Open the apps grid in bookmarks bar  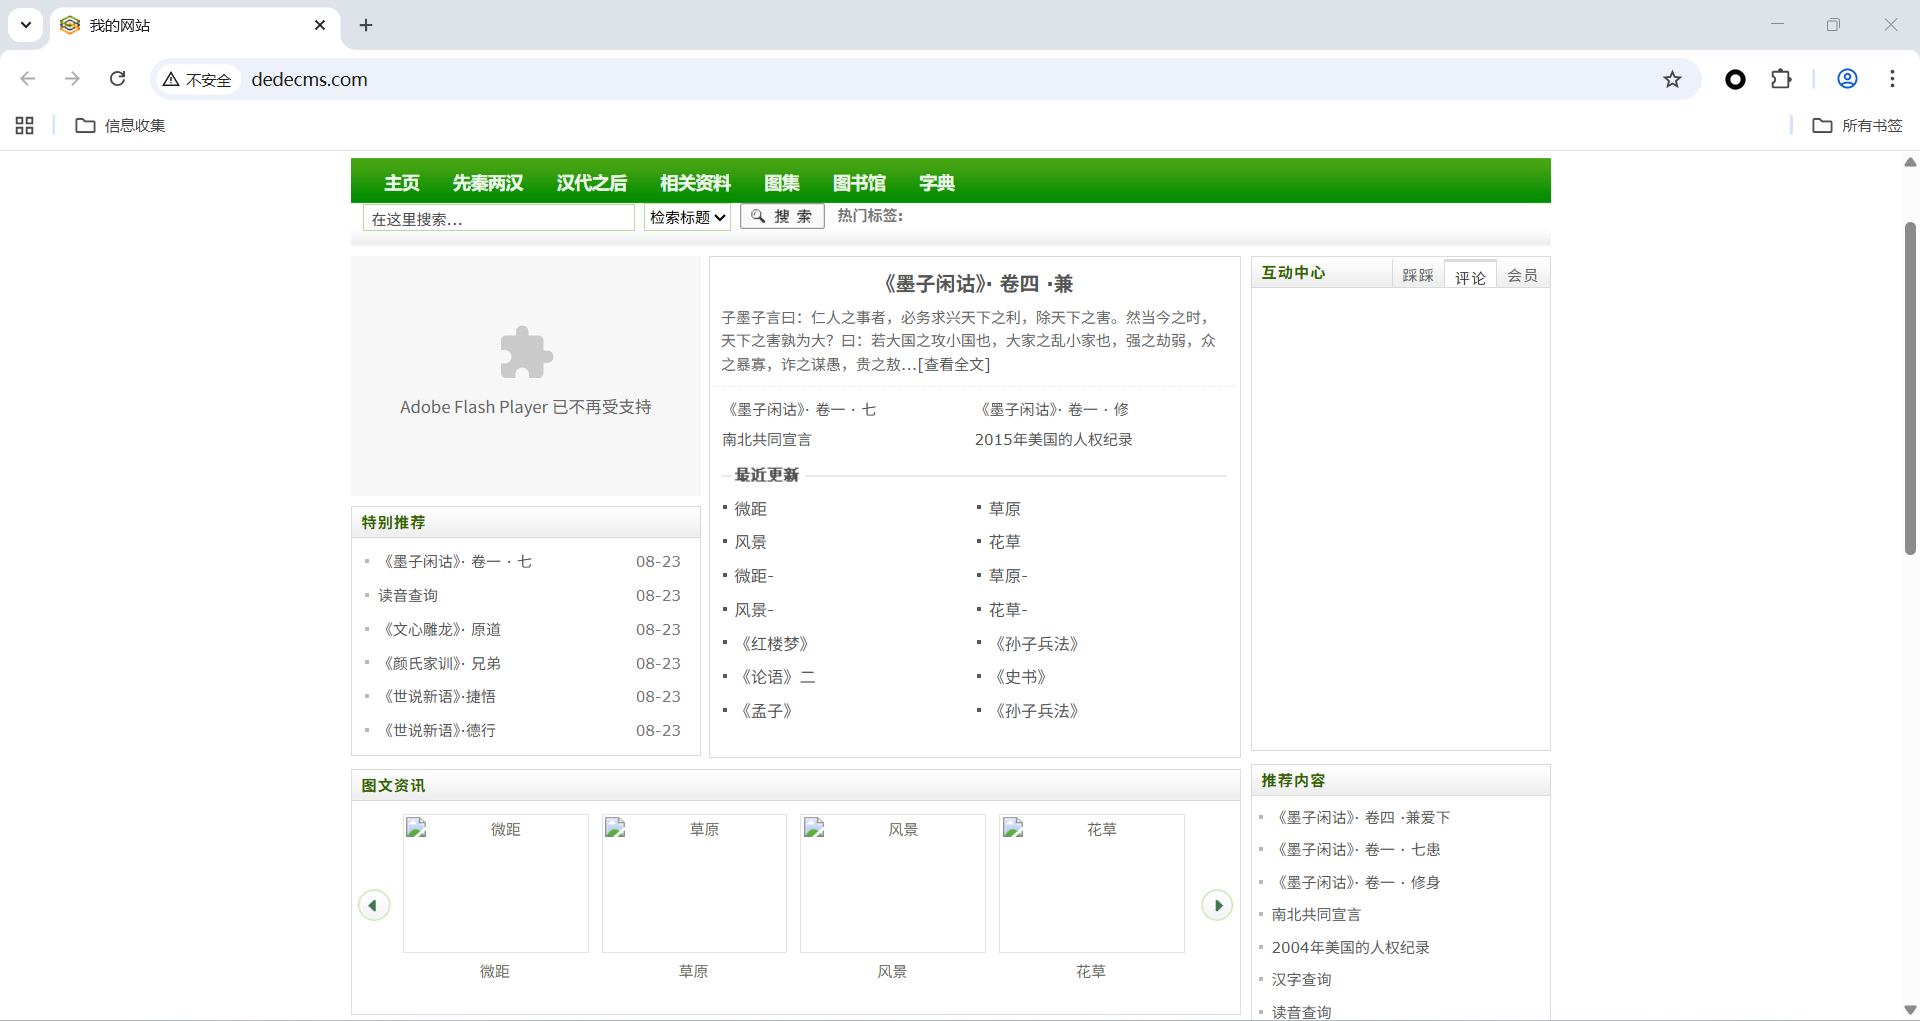(25, 125)
